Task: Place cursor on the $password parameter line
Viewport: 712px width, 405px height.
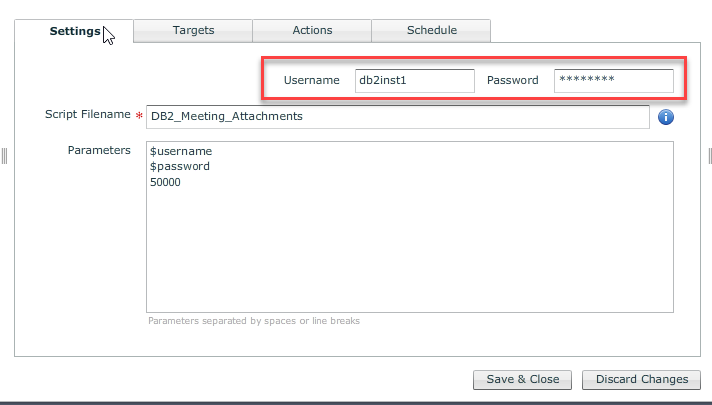Action: pos(180,167)
